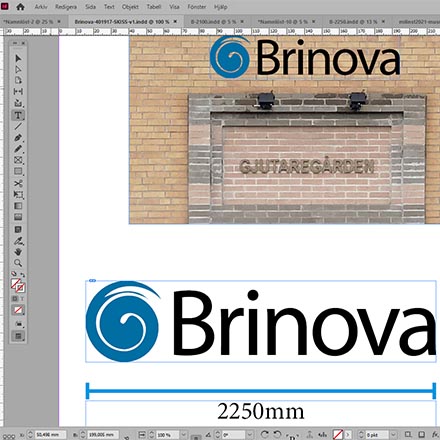The image size is (440, 440).
Task: Toggle formatting affects text button
Action: 22,299
